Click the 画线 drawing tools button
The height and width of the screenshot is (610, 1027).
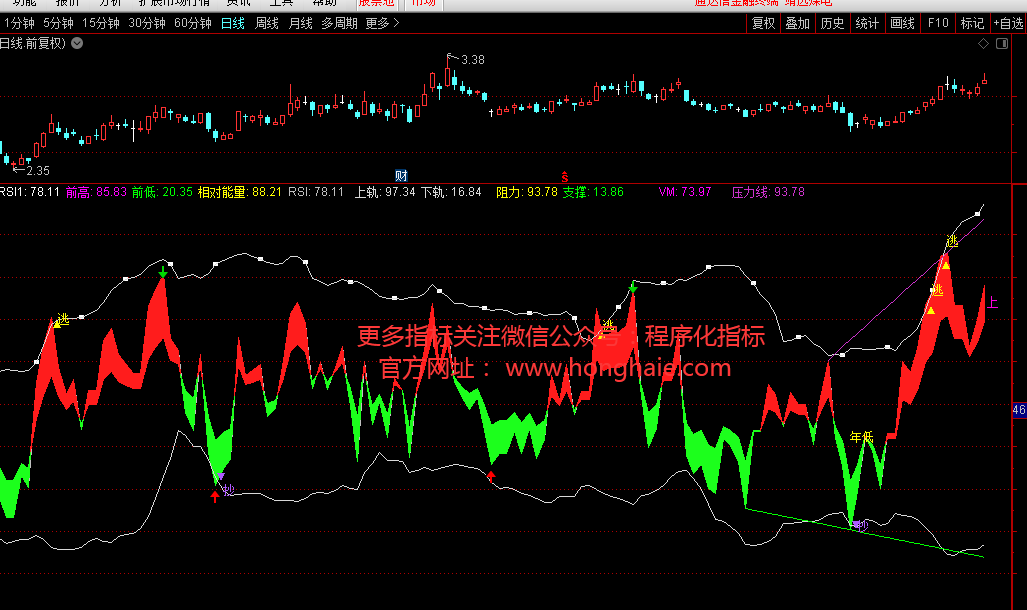(x=902, y=23)
